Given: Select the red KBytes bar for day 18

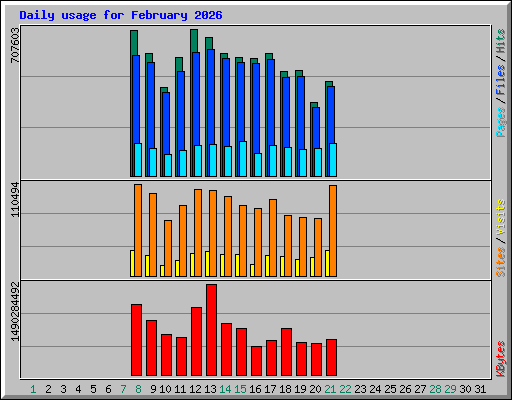Looking at the screenshot, I should pos(286,352).
